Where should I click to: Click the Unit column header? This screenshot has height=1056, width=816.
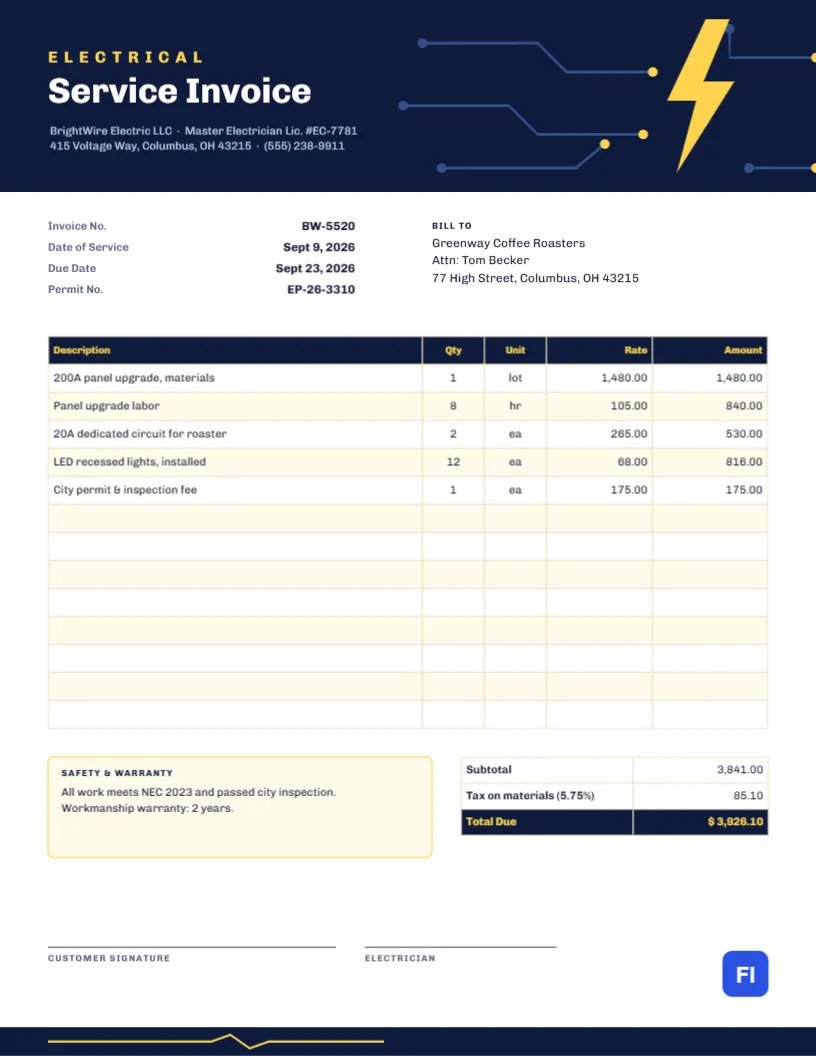[515, 350]
